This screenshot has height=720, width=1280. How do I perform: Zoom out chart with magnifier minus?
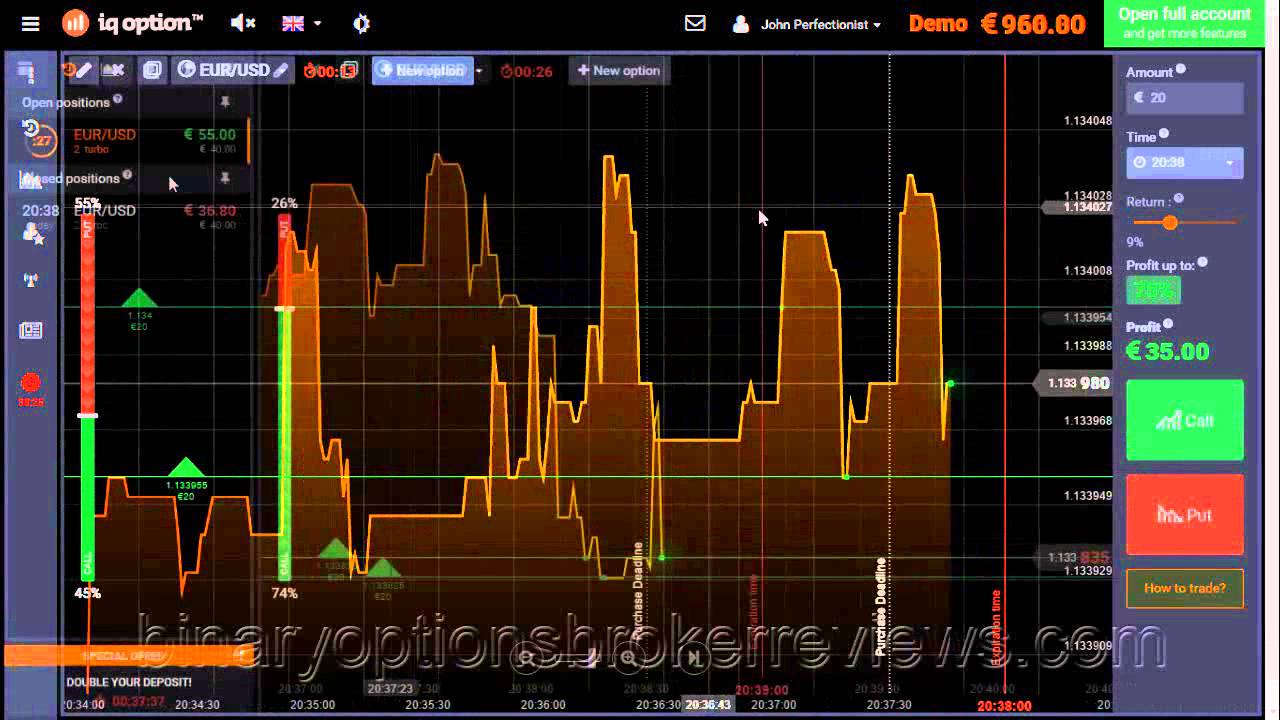coord(527,657)
